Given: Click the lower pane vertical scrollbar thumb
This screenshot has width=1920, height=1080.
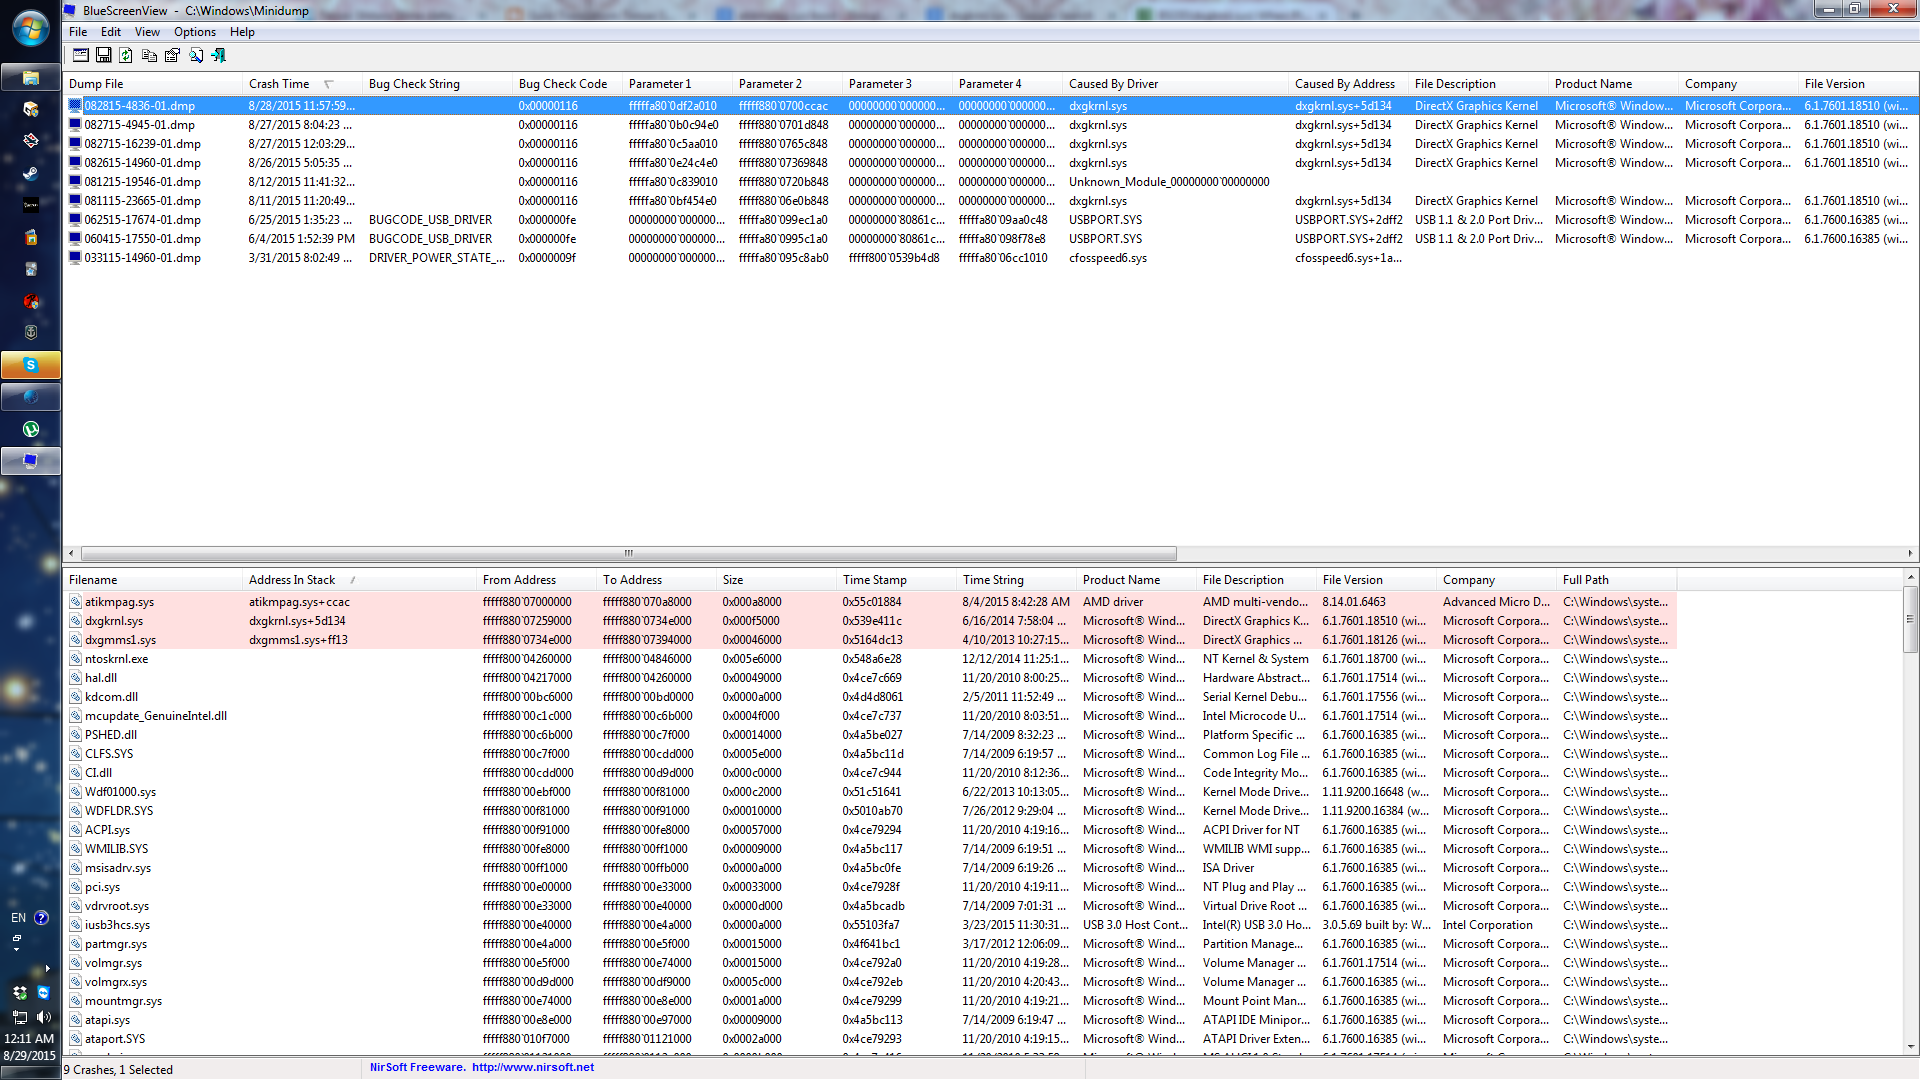Looking at the screenshot, I should [1910, 619].
